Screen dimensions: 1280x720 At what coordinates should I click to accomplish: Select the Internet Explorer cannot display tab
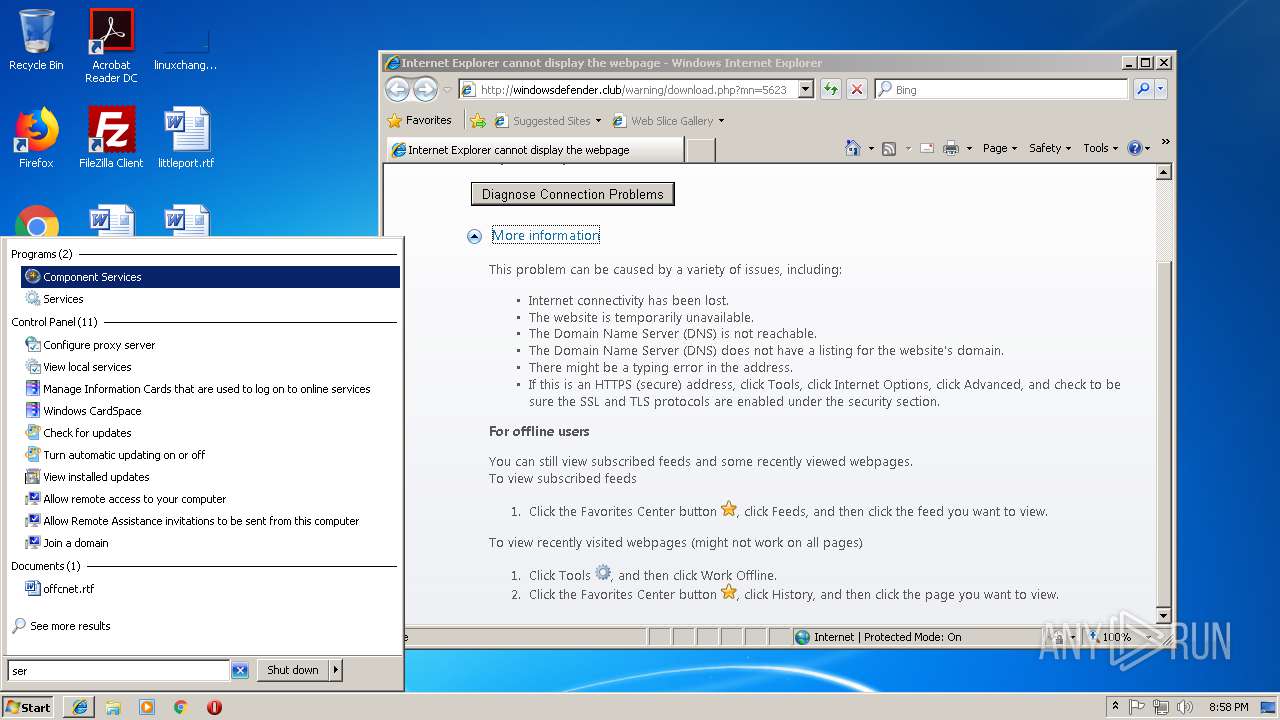[x=535, y=150]
